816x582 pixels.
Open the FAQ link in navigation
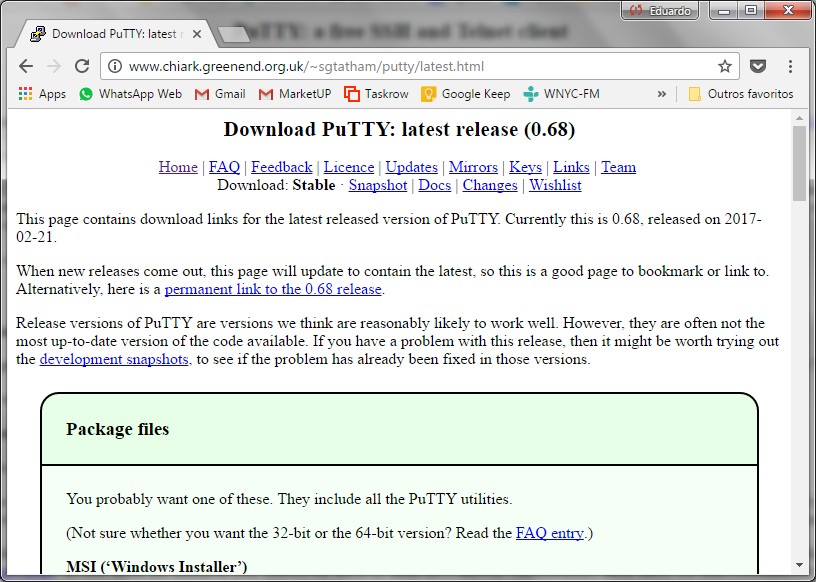[x=224, y=167]
